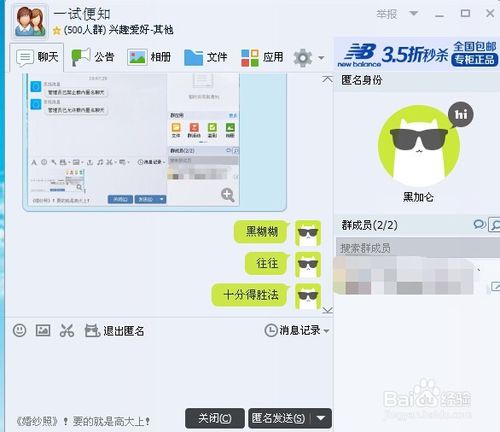
Task: Open the 相册 tab
Action: 149,57
